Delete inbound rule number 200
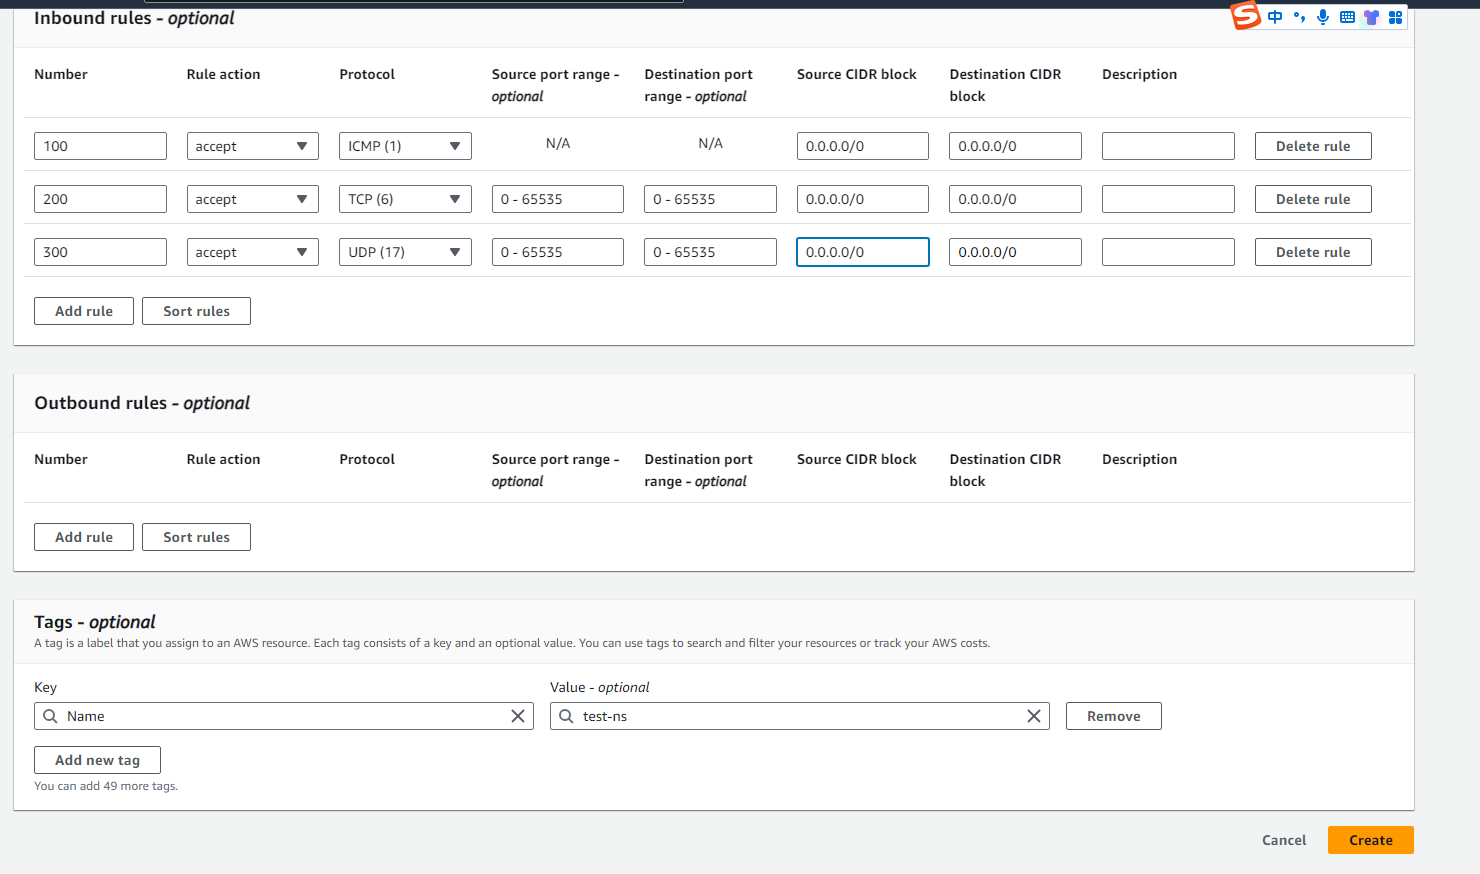Viewport: 1480px width, 874px height. (1312, 199)
